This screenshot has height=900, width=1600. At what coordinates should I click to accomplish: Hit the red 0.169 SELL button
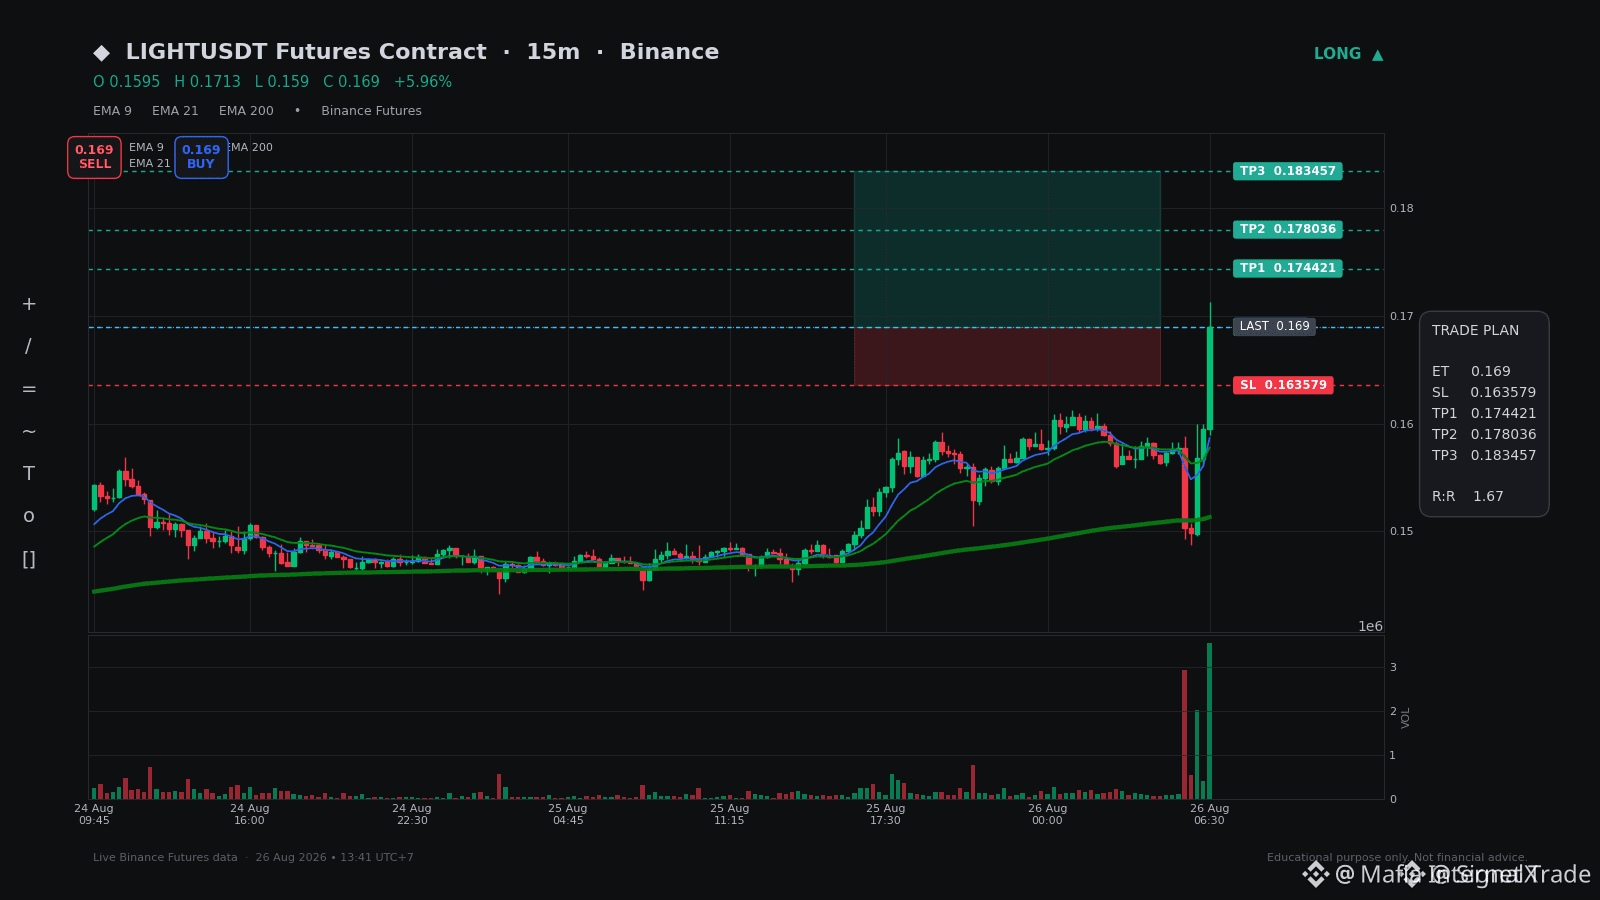click(x=94, y=157)
